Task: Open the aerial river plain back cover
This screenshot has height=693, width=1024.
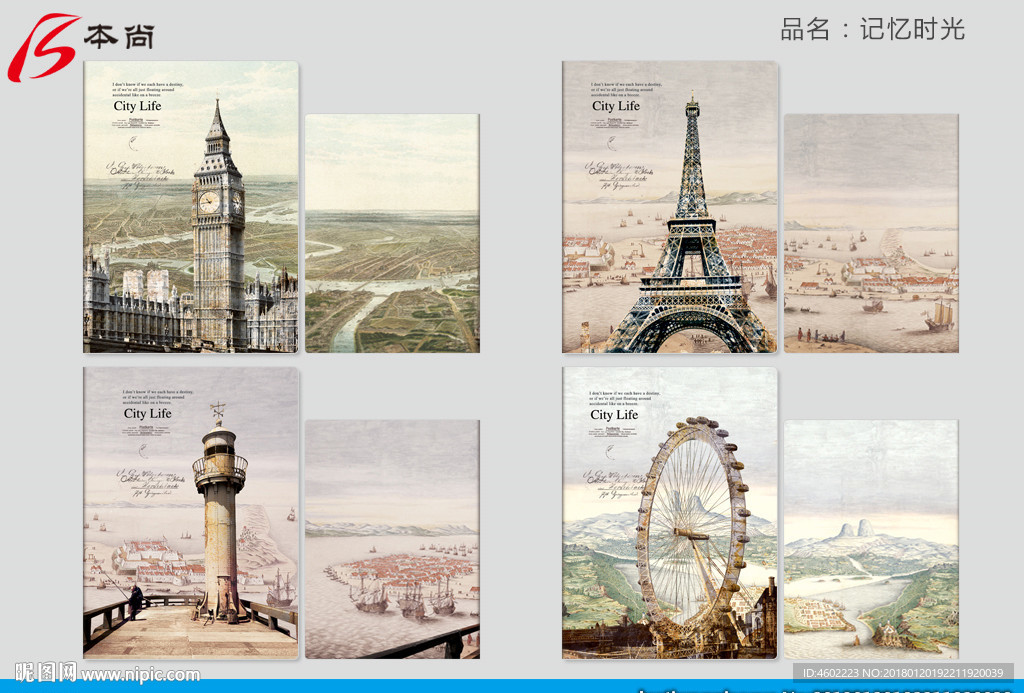Action: (x=392, y=234)
